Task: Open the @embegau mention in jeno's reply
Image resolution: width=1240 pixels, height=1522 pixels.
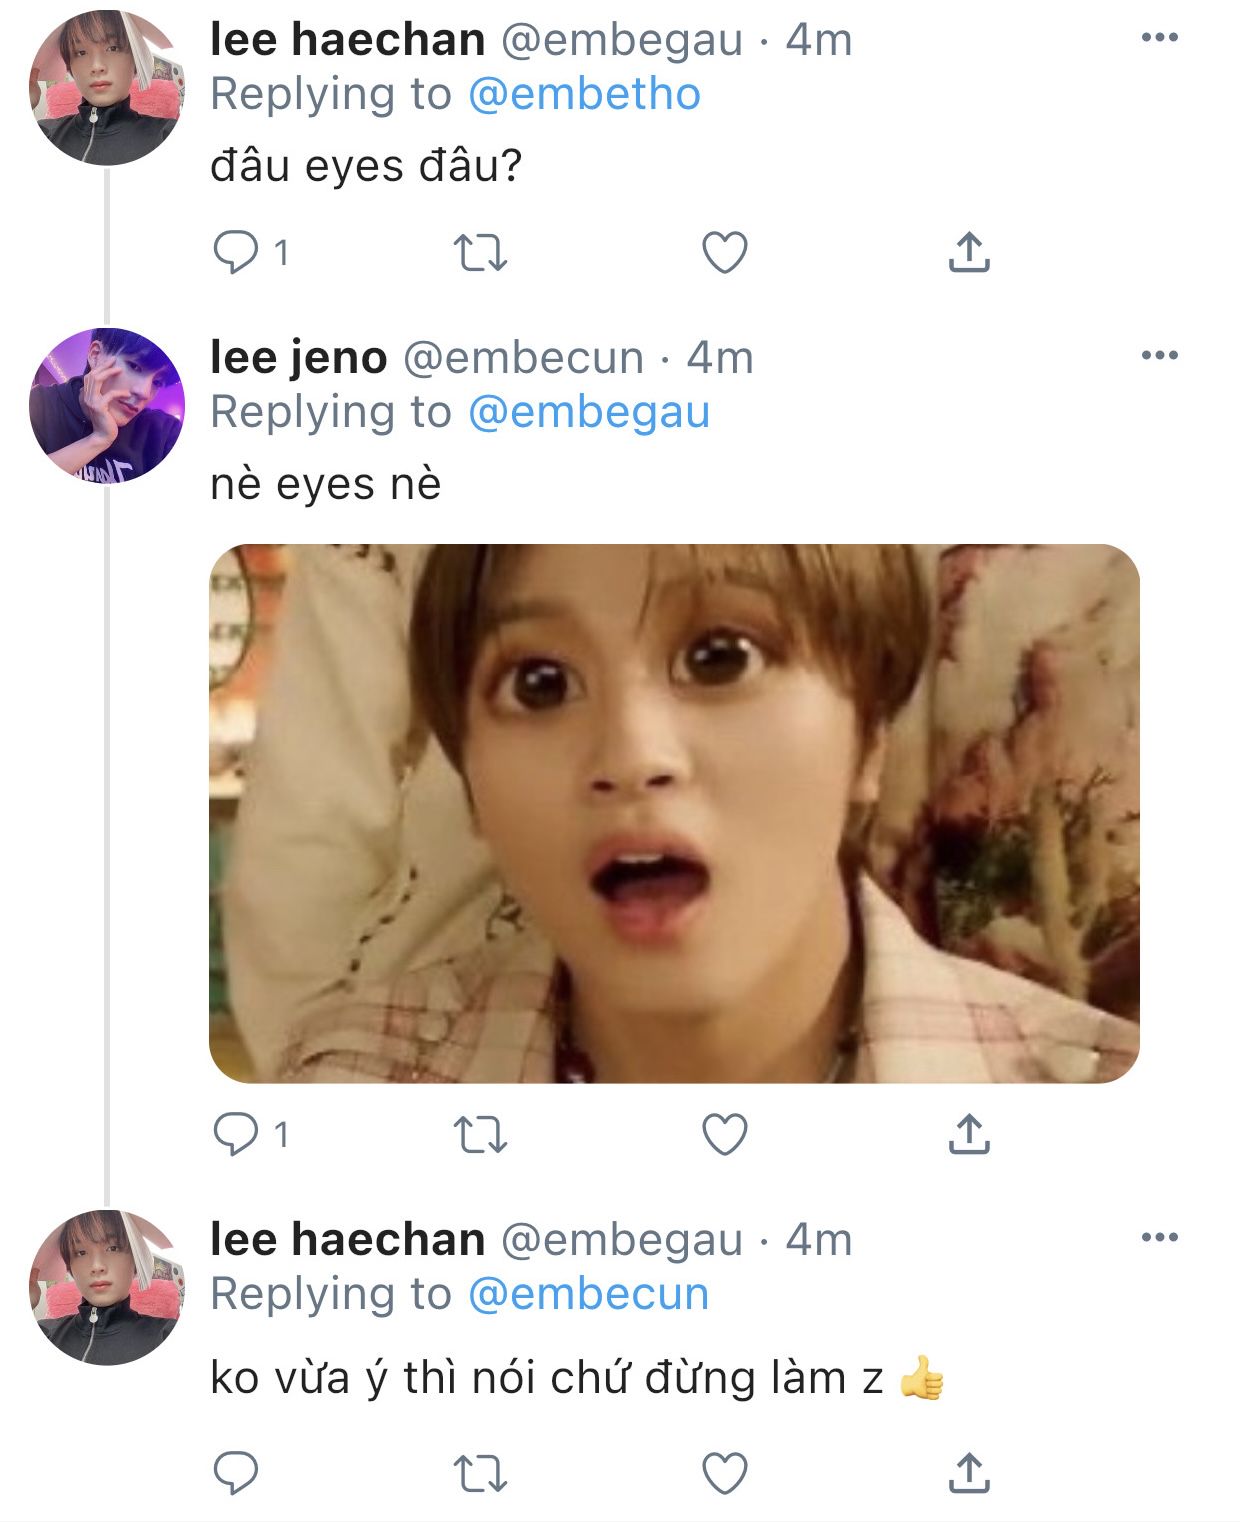Action: (x=589, y=412)
